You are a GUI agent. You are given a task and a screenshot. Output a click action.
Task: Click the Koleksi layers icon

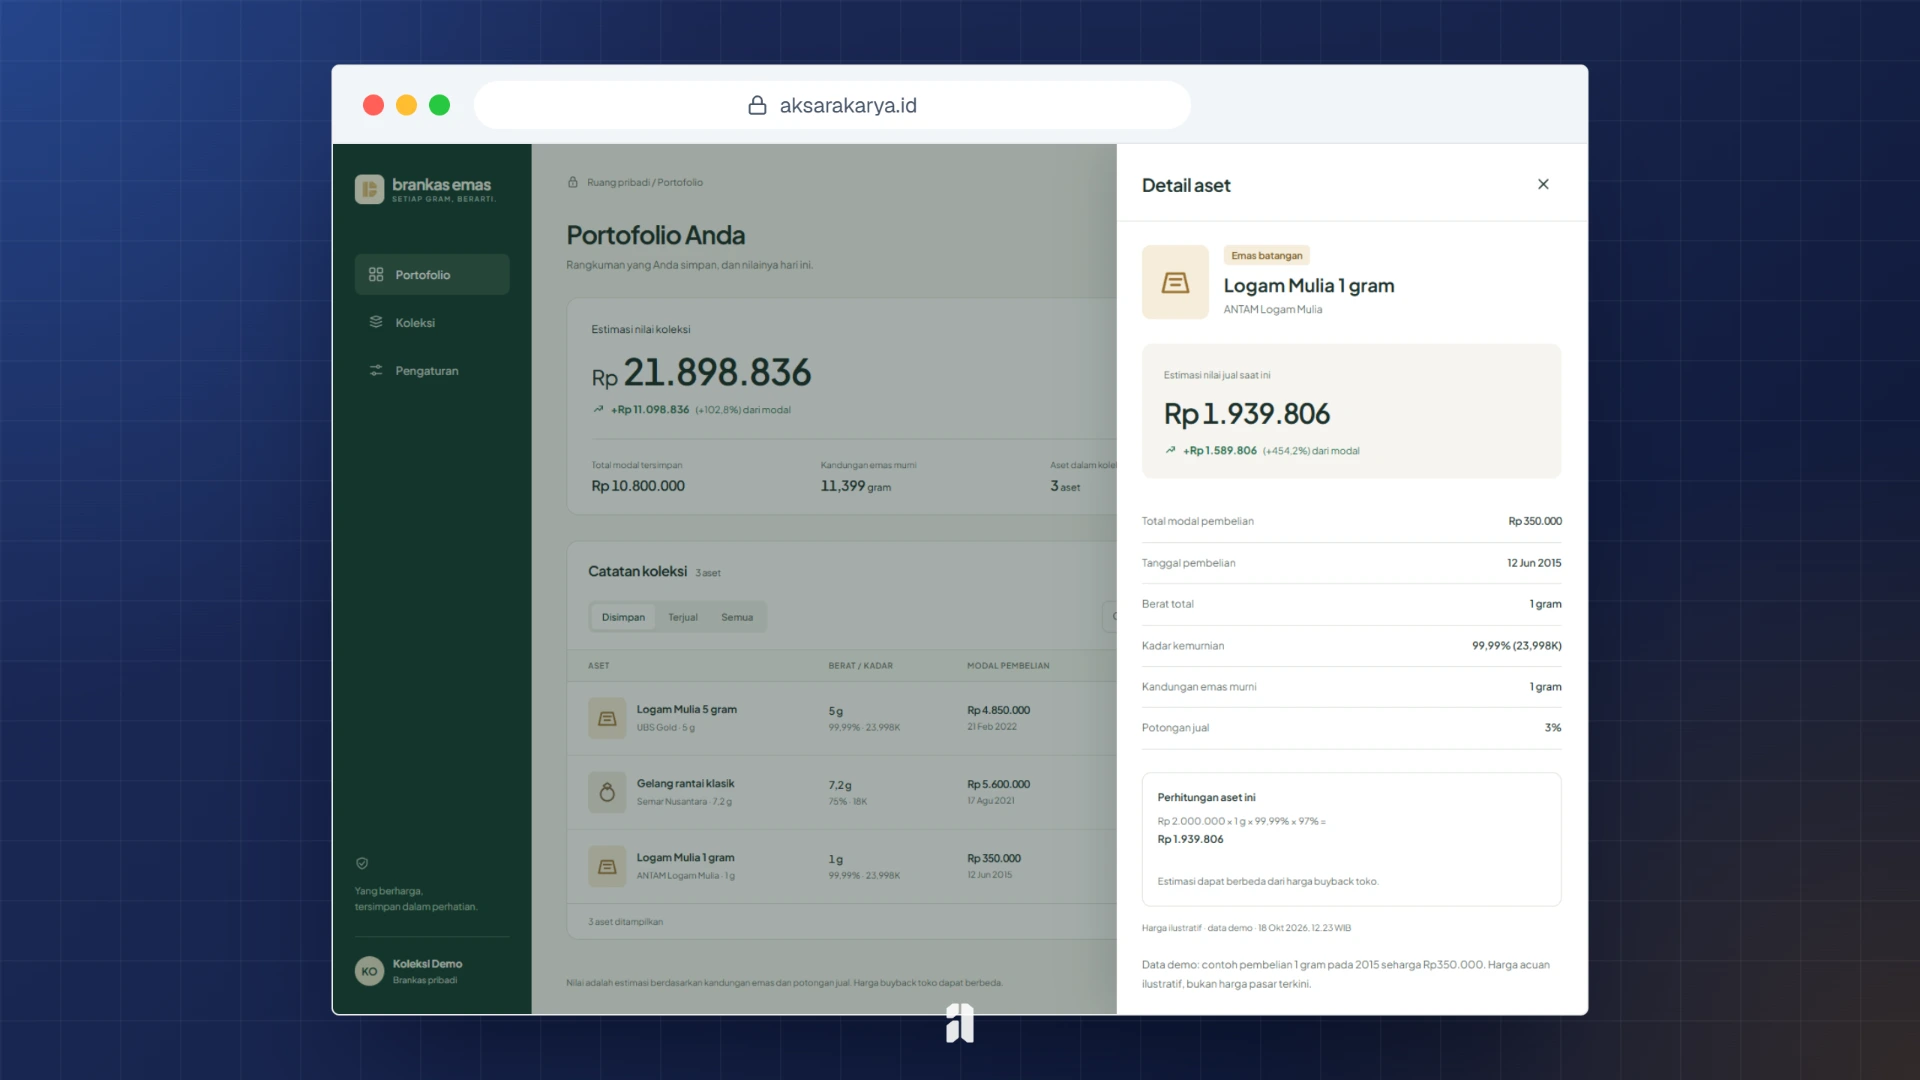376,322
